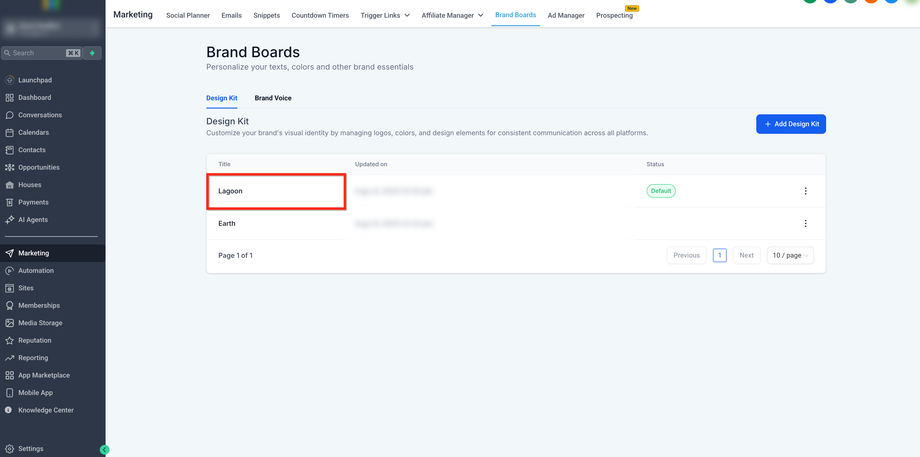Open the Reputation star icon

10,340
